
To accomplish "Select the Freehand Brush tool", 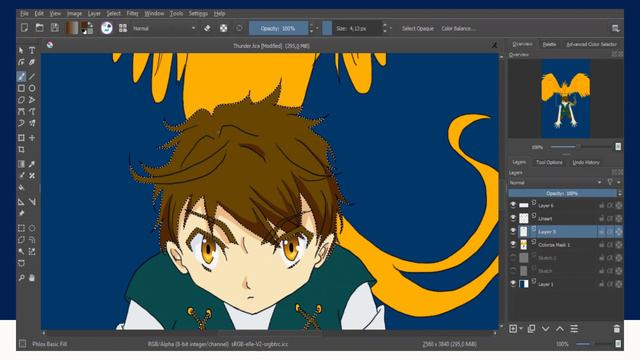I will (x=21, y=76).
